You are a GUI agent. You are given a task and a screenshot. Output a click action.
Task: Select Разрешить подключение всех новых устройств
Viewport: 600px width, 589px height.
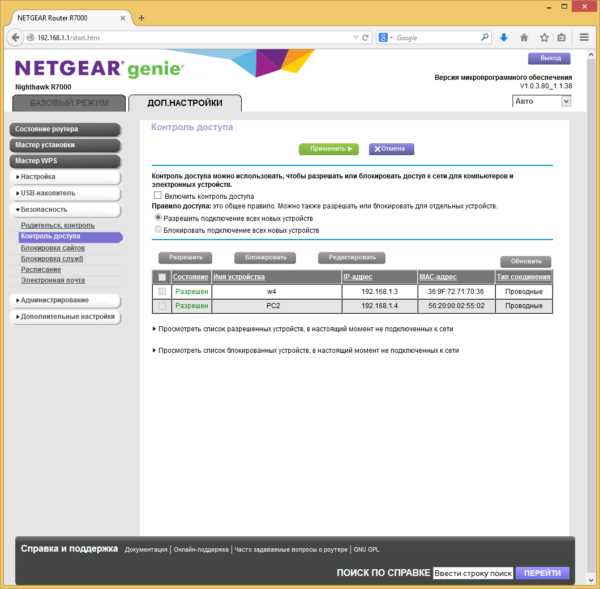(158, 218)
